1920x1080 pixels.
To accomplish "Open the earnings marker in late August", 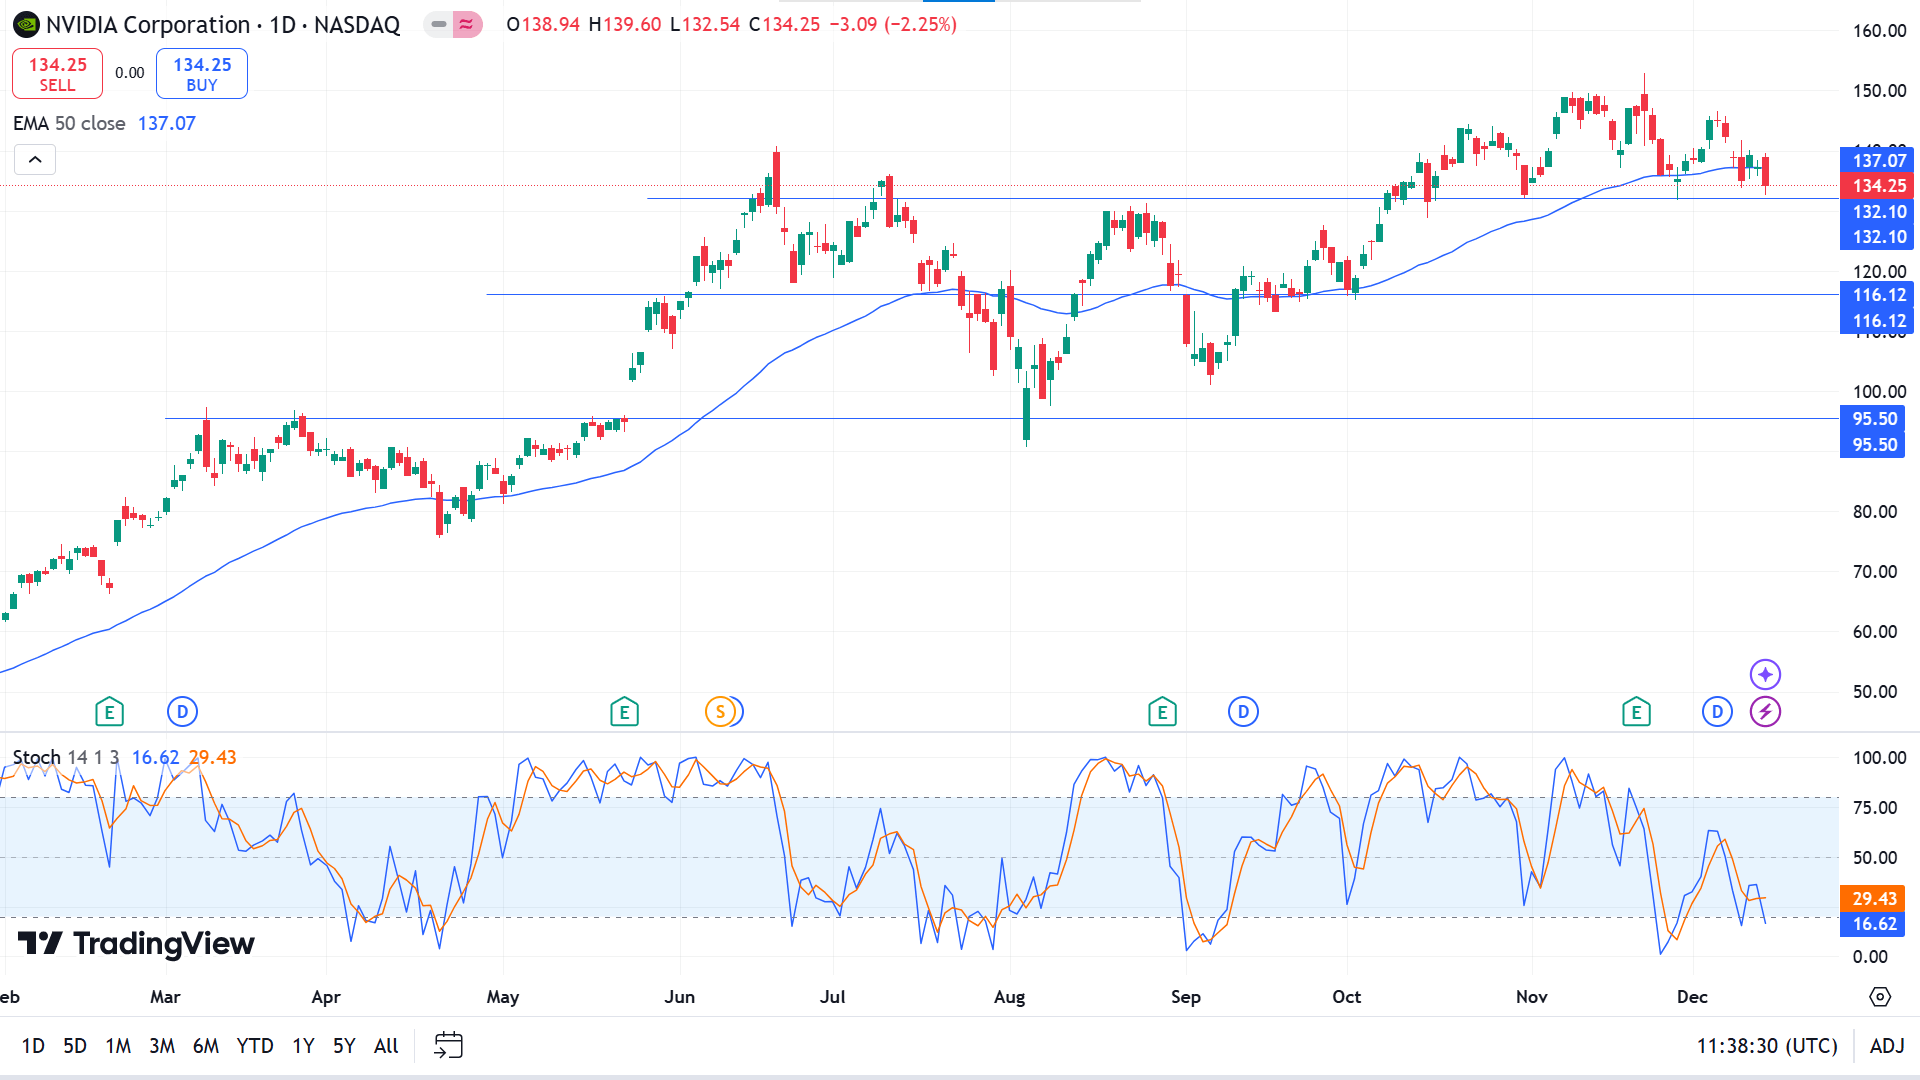I will coord(1162,712).
